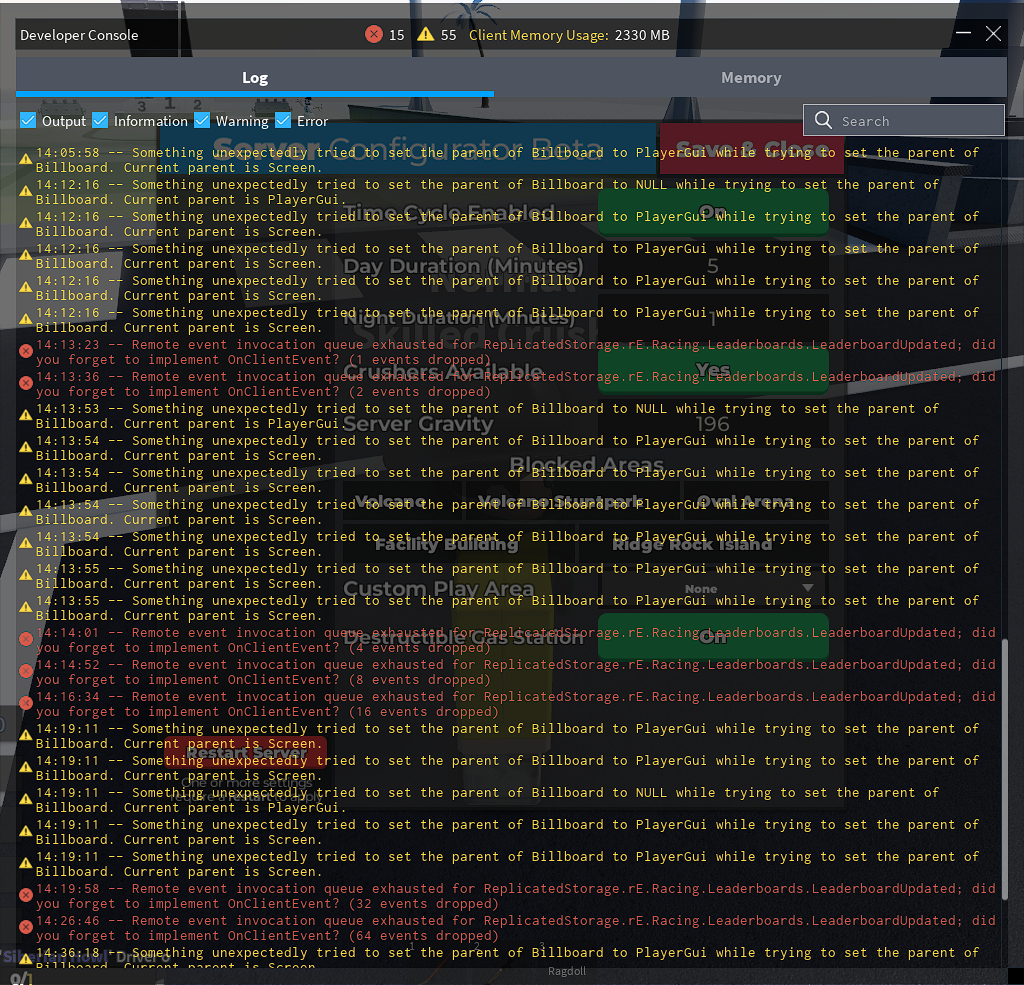The image size is (1024, 985).
Task: Minimize the Developer Console window
Action: pyautogui.click(x=963, y=34)
